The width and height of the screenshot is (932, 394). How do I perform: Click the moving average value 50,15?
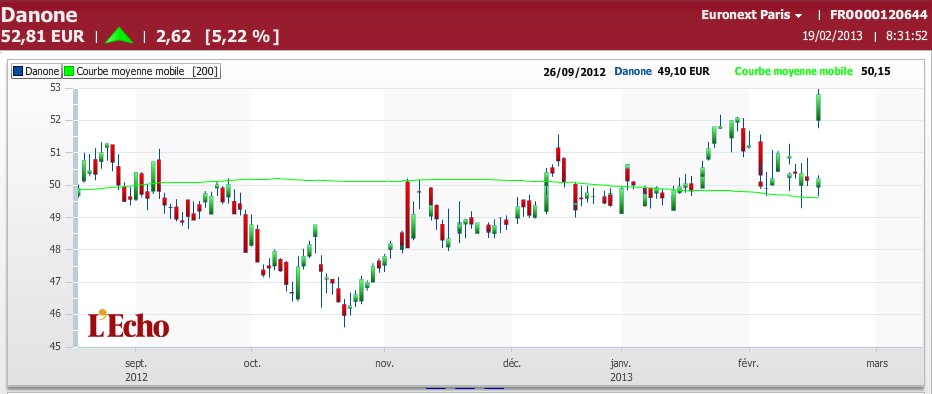pyautogui.click(x=876, y=71)
